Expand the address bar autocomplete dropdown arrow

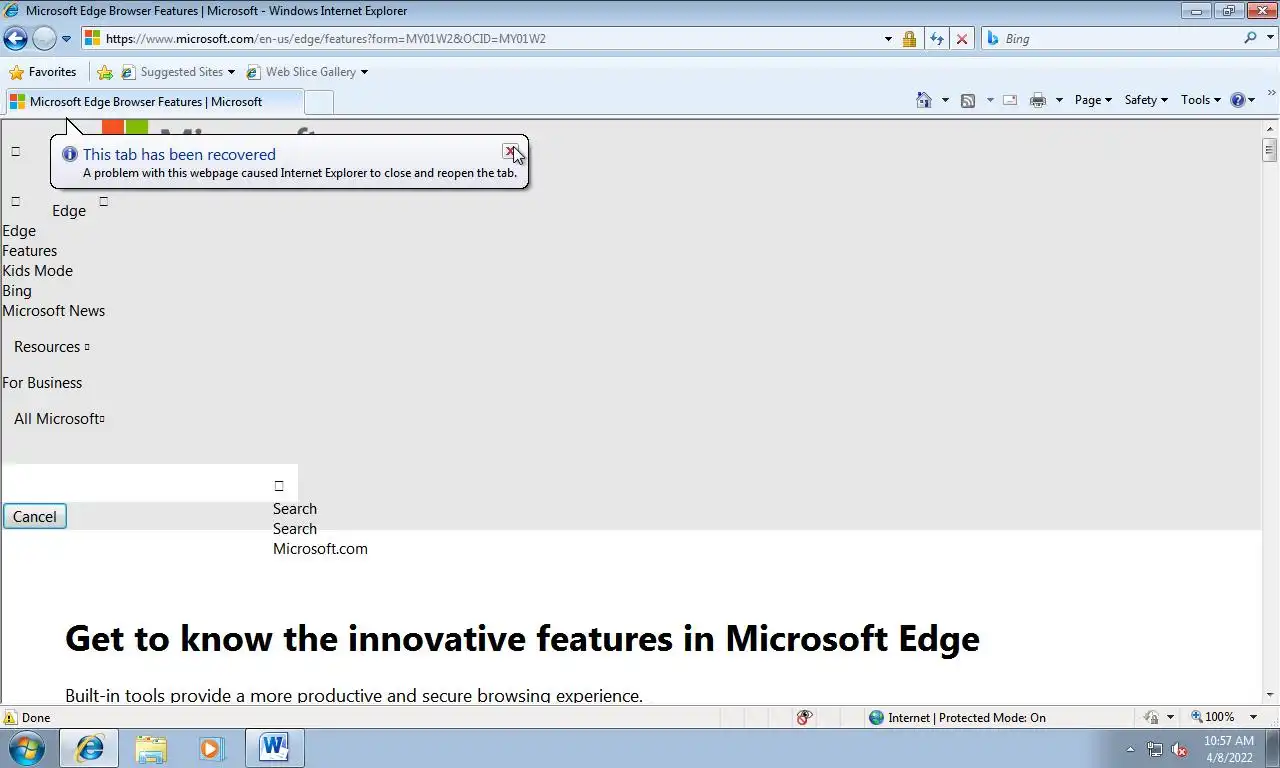click(x=888, y=39)
